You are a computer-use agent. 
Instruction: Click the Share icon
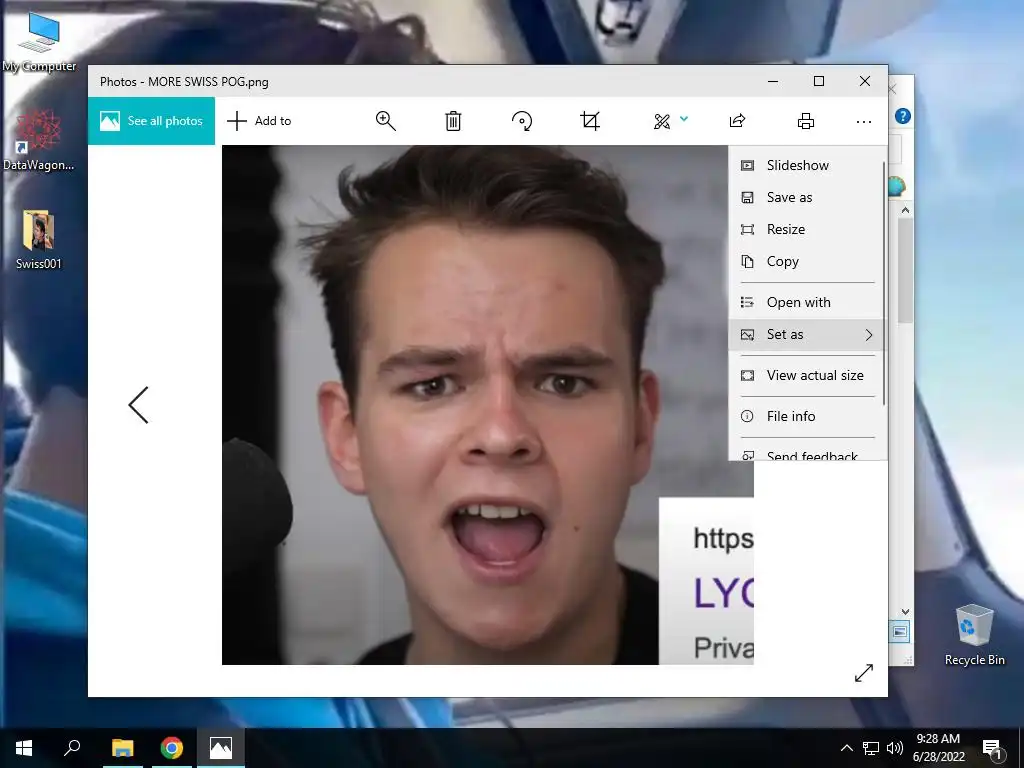coord(737,121)
